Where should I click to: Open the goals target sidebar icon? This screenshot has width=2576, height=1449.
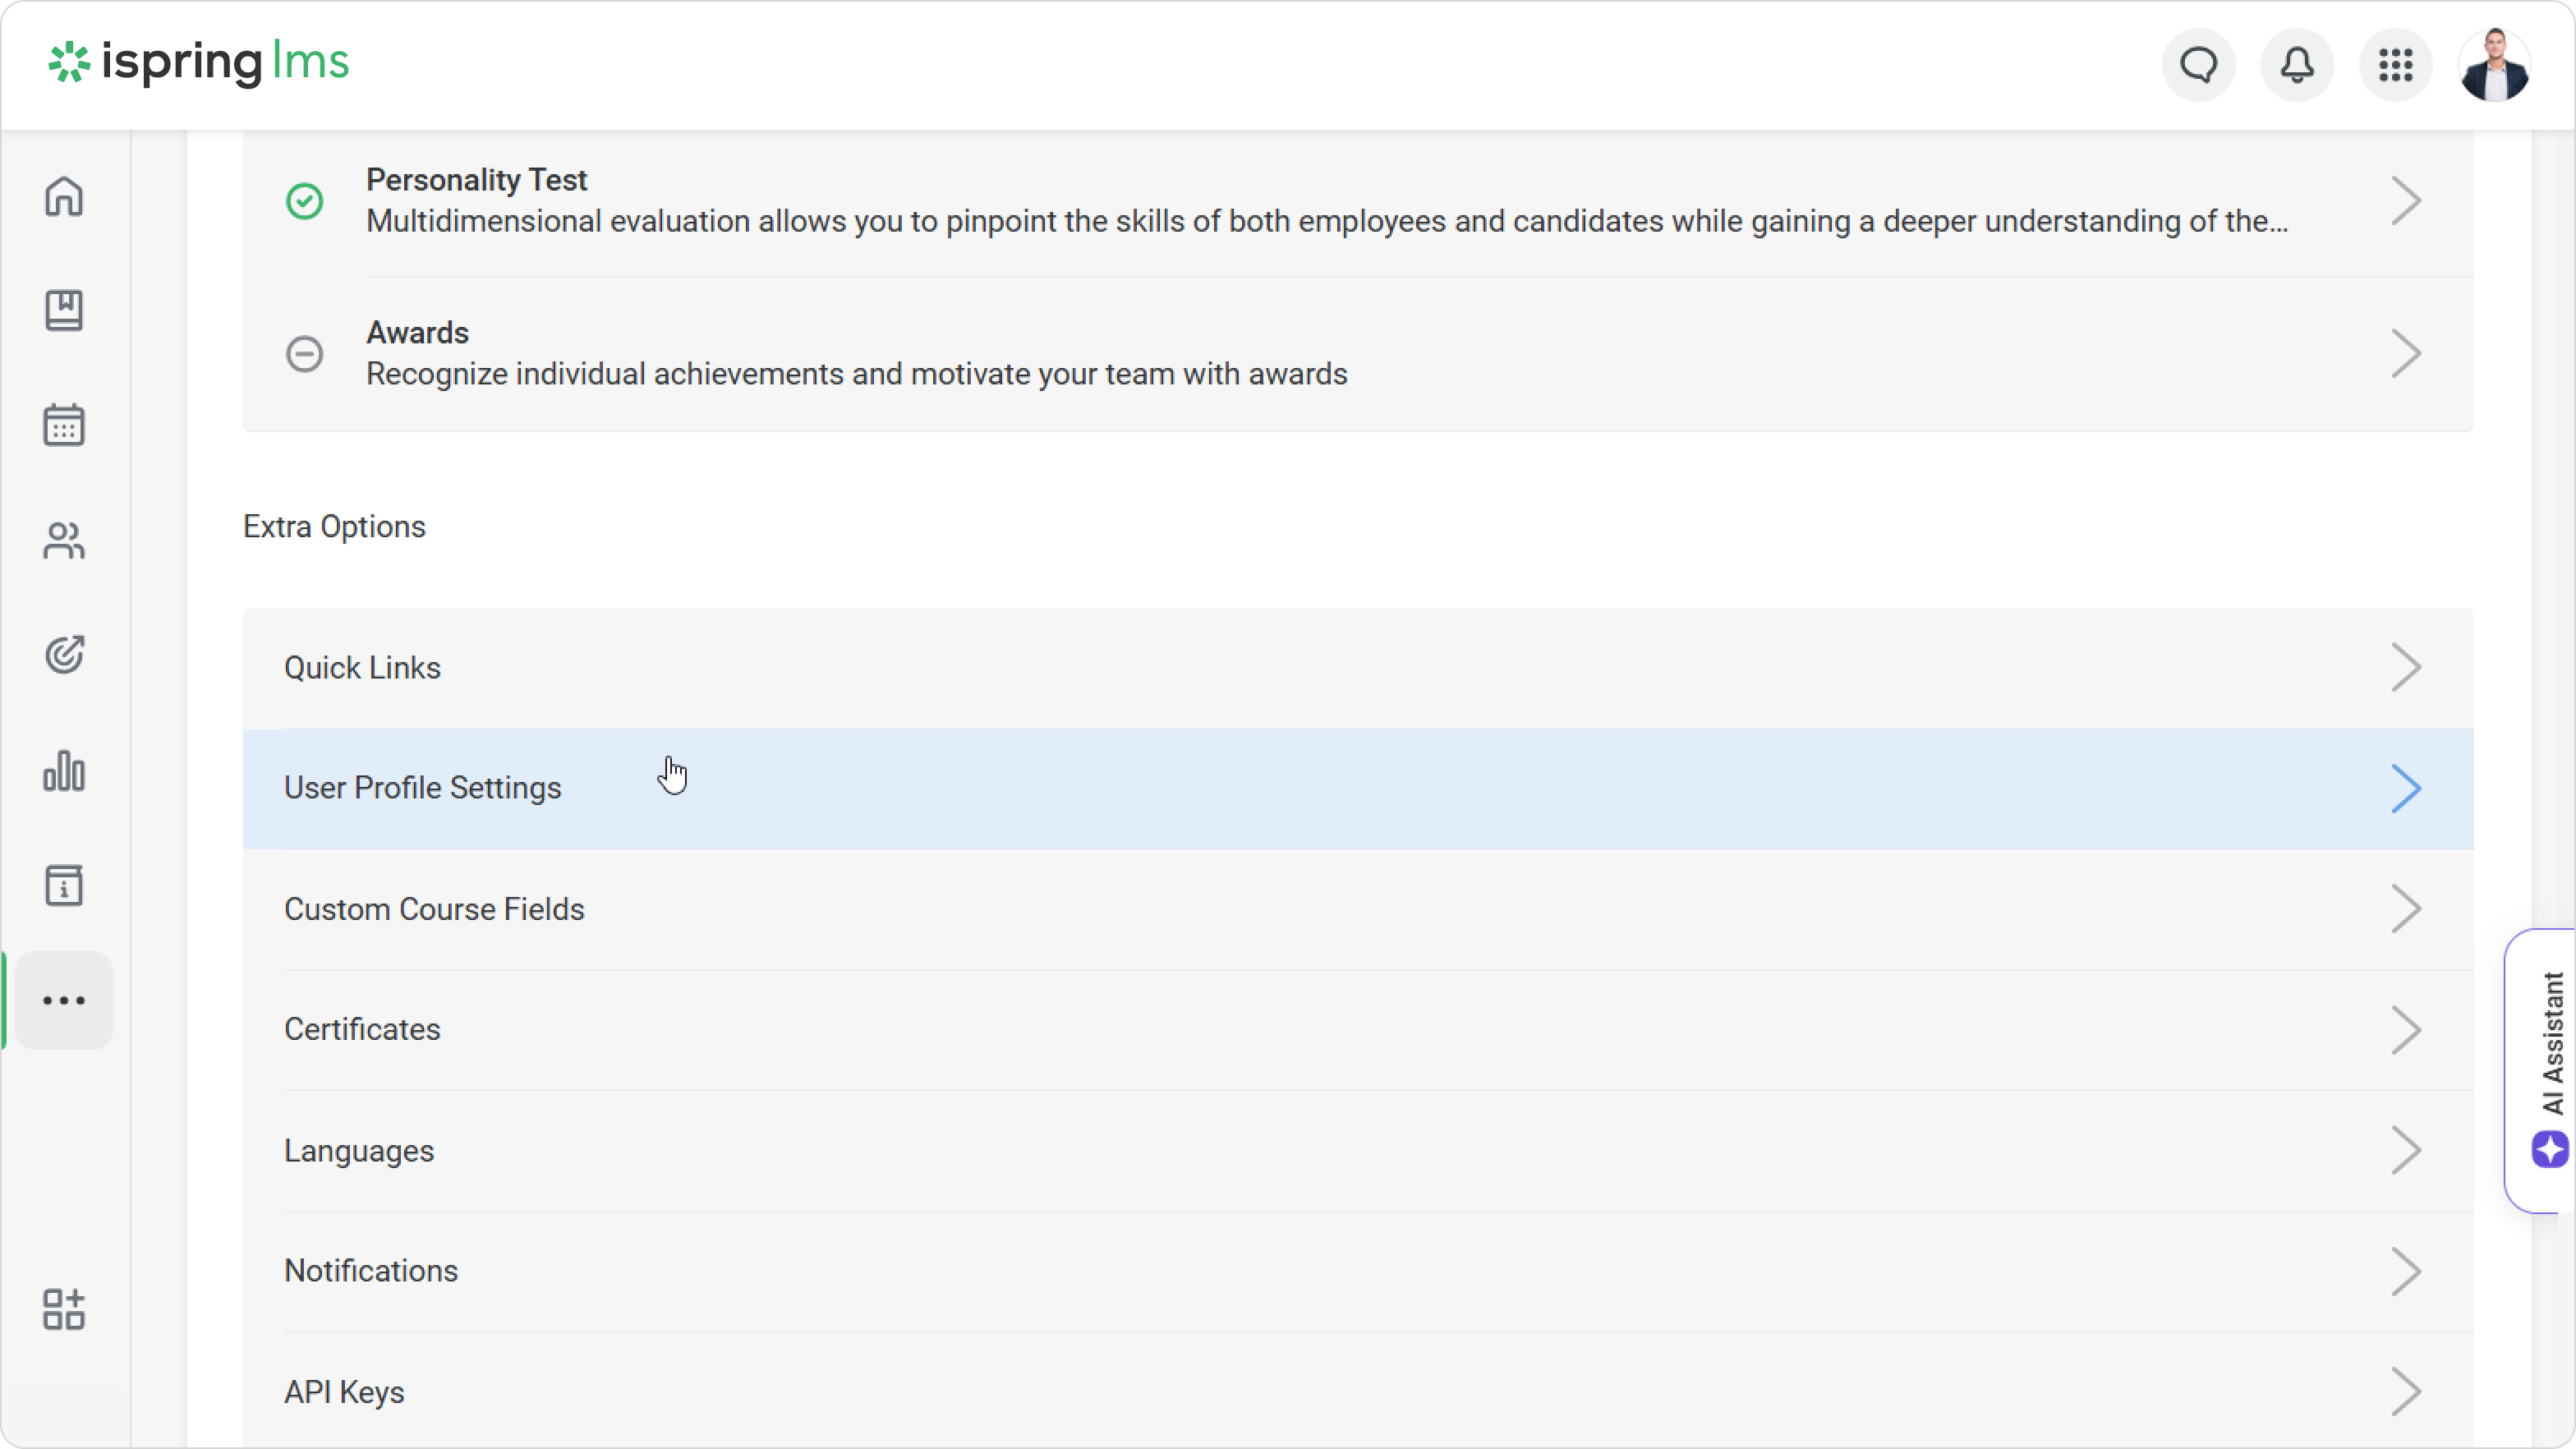tap(64, 655)
